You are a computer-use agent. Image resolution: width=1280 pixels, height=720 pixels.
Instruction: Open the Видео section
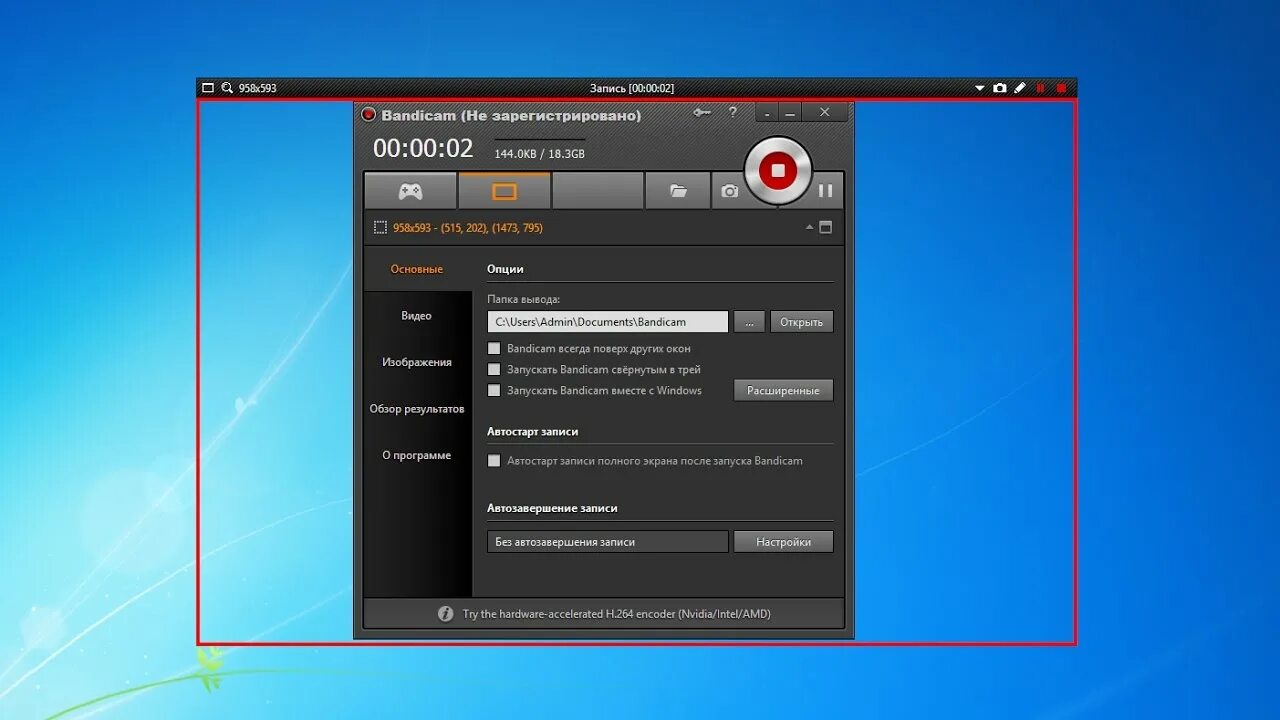[417, 316]
